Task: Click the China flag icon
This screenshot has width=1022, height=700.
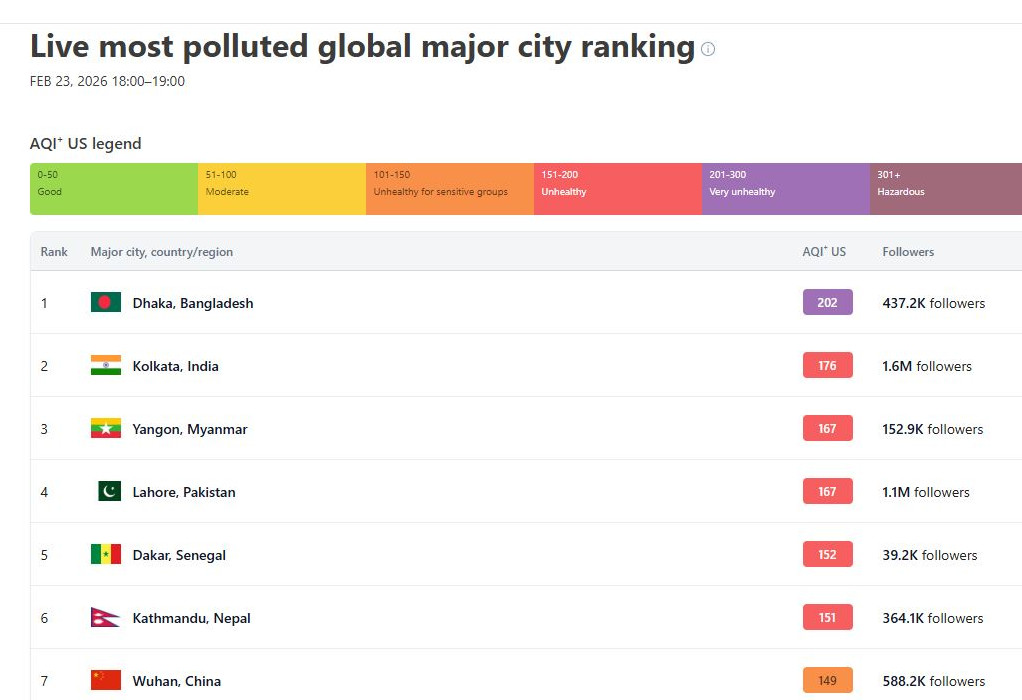Action: point(106,681)
